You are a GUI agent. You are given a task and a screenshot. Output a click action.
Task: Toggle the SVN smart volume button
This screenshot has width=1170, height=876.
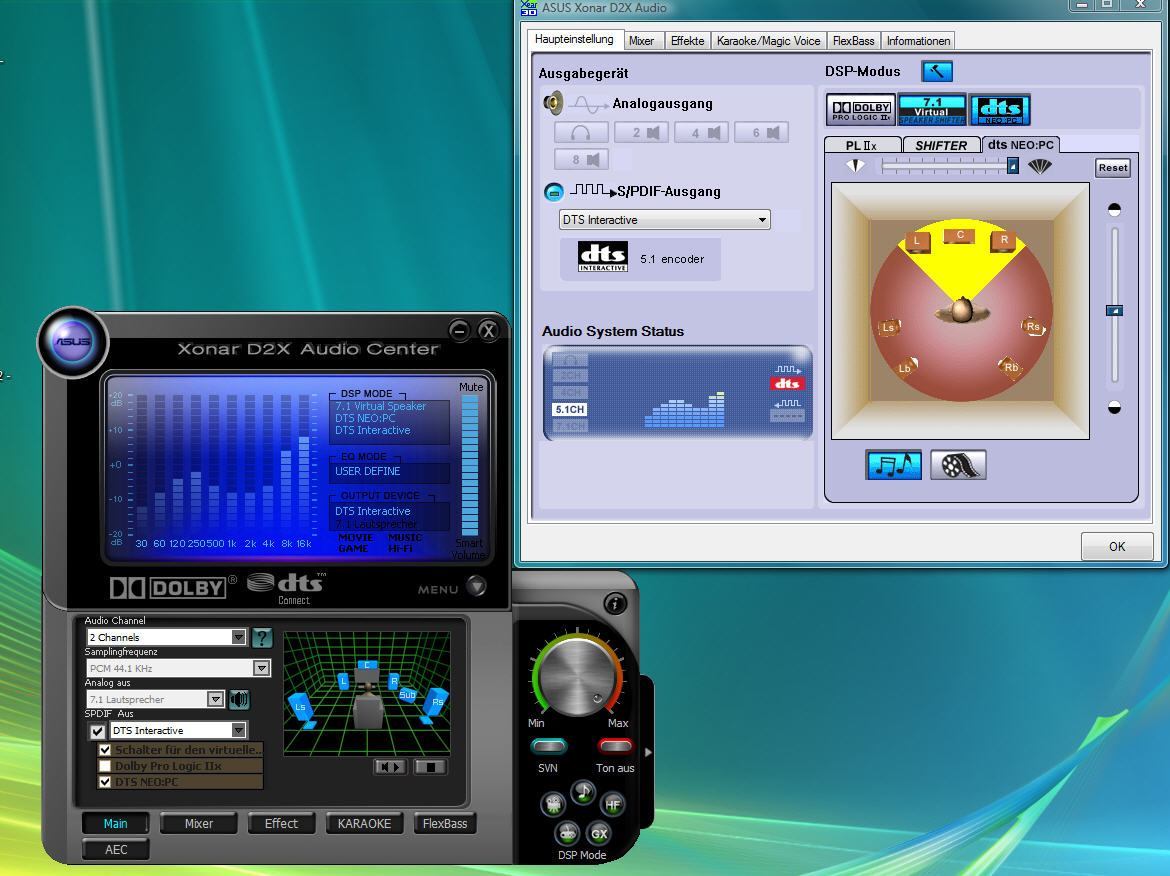(548, 745)
